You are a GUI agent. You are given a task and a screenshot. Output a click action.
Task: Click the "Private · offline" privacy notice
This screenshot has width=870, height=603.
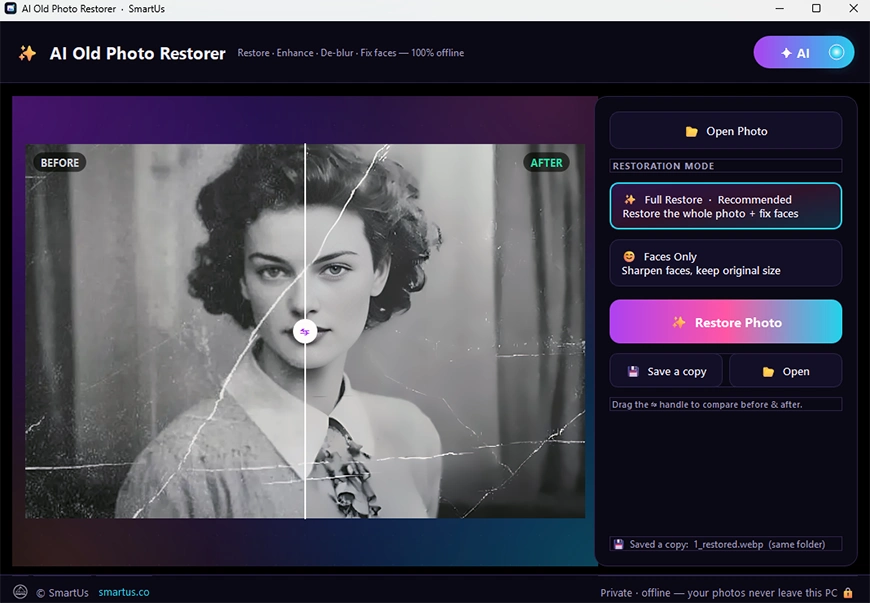(x=719, y=593)
